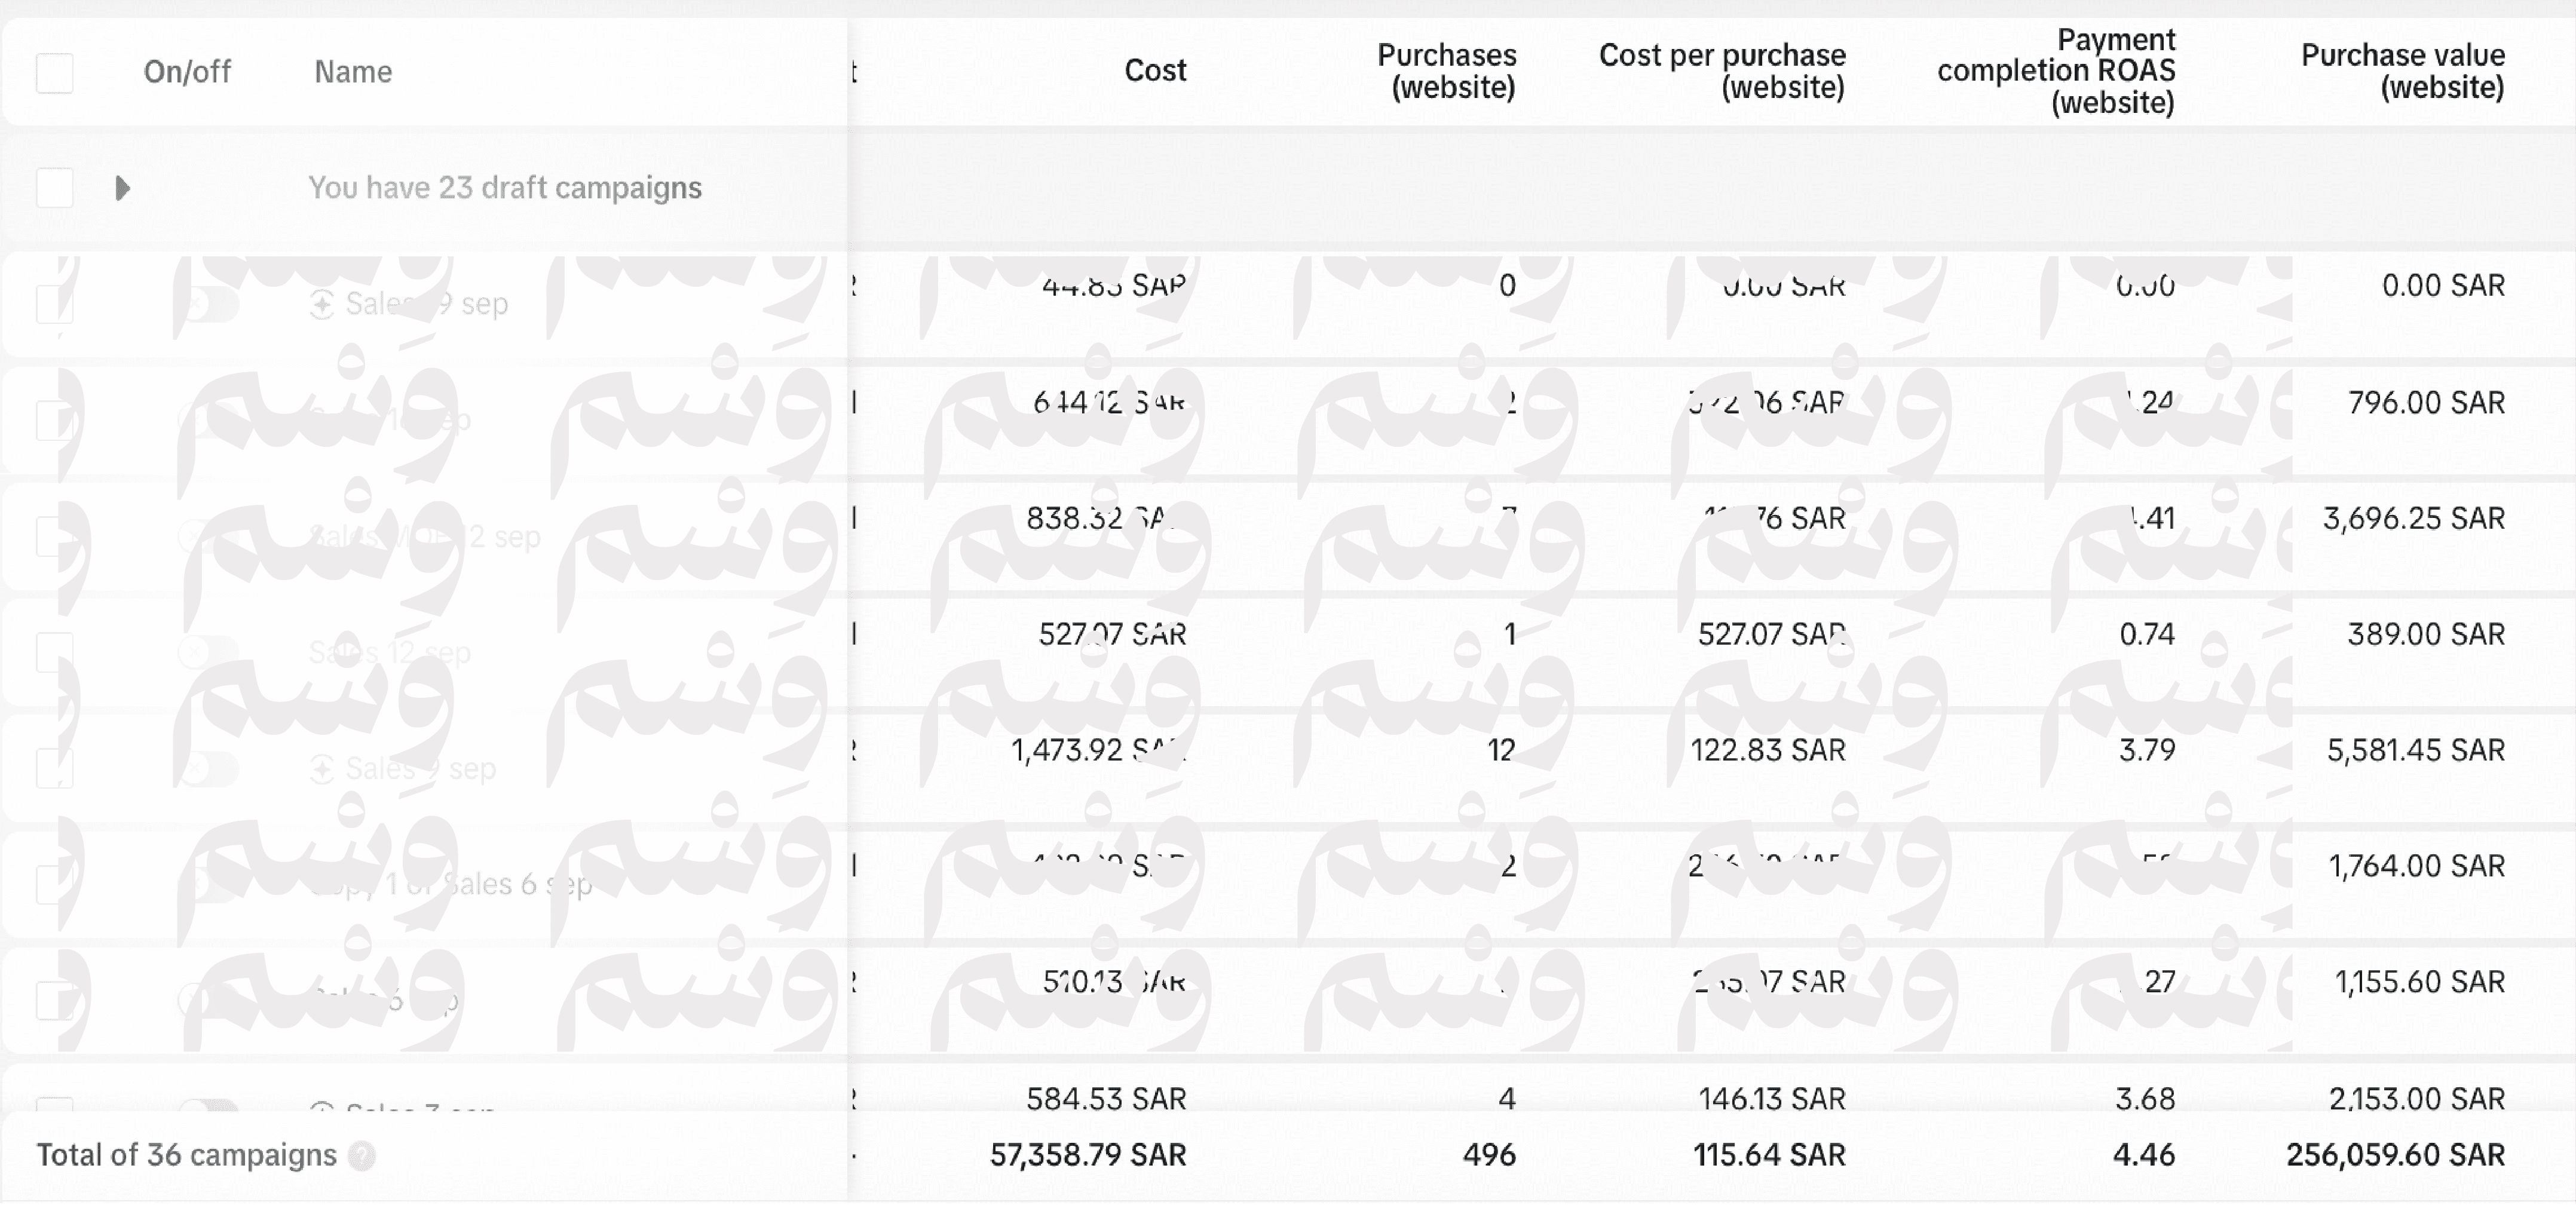This screenshot has height=1205, width=2576.
Task: Sort by the Cost column header
Action: [1155, 71]
